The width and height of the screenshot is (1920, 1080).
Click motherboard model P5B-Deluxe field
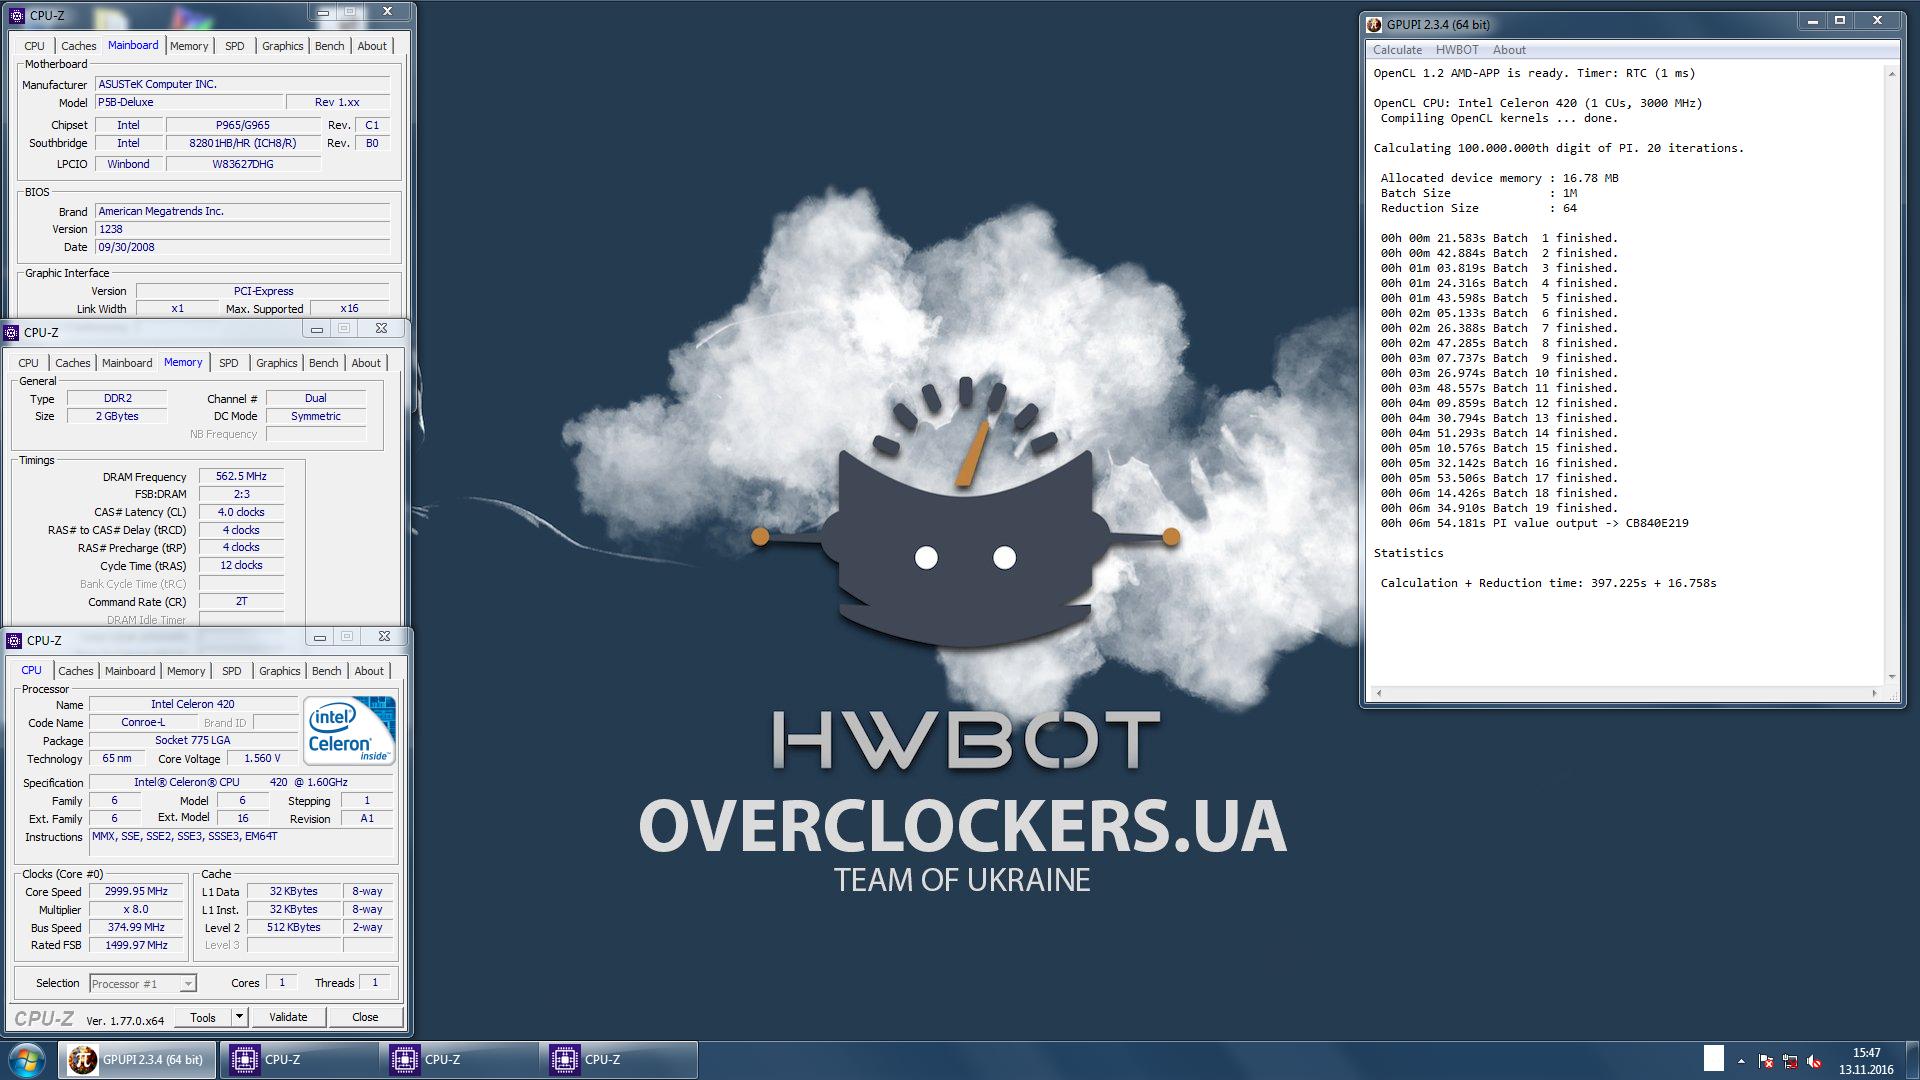click(187, 102)
